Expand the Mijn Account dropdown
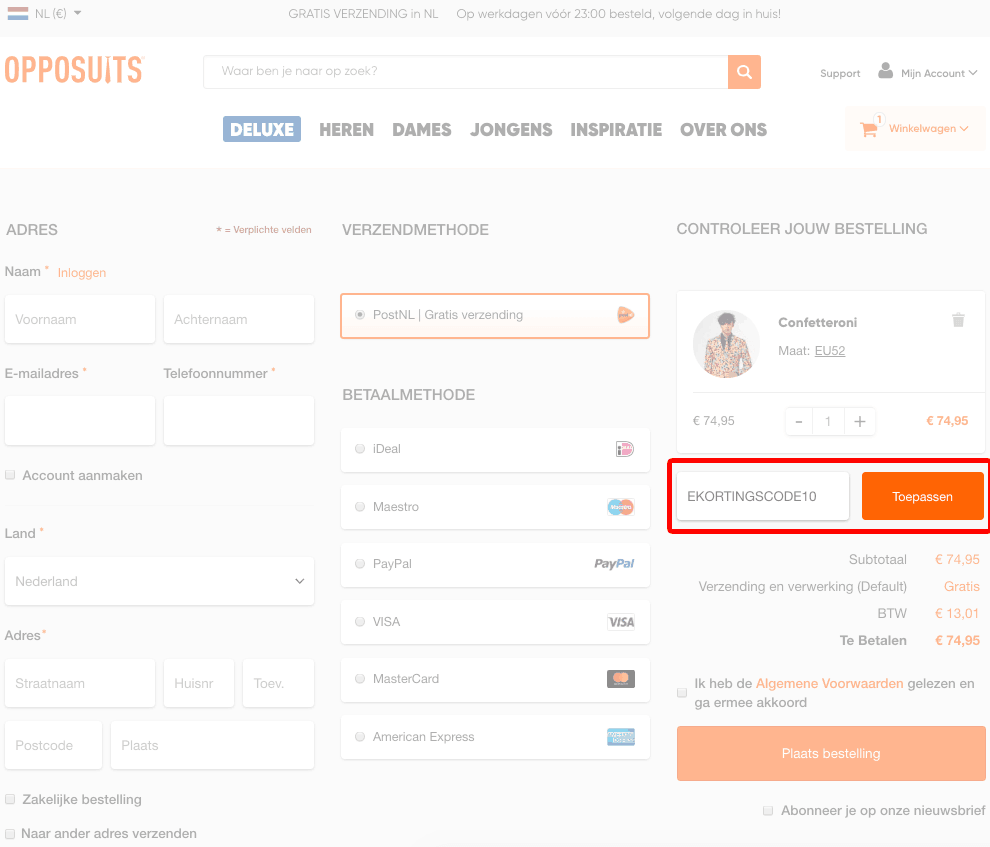Viewport: 990px width, 847px height. (x=939, y=73)
